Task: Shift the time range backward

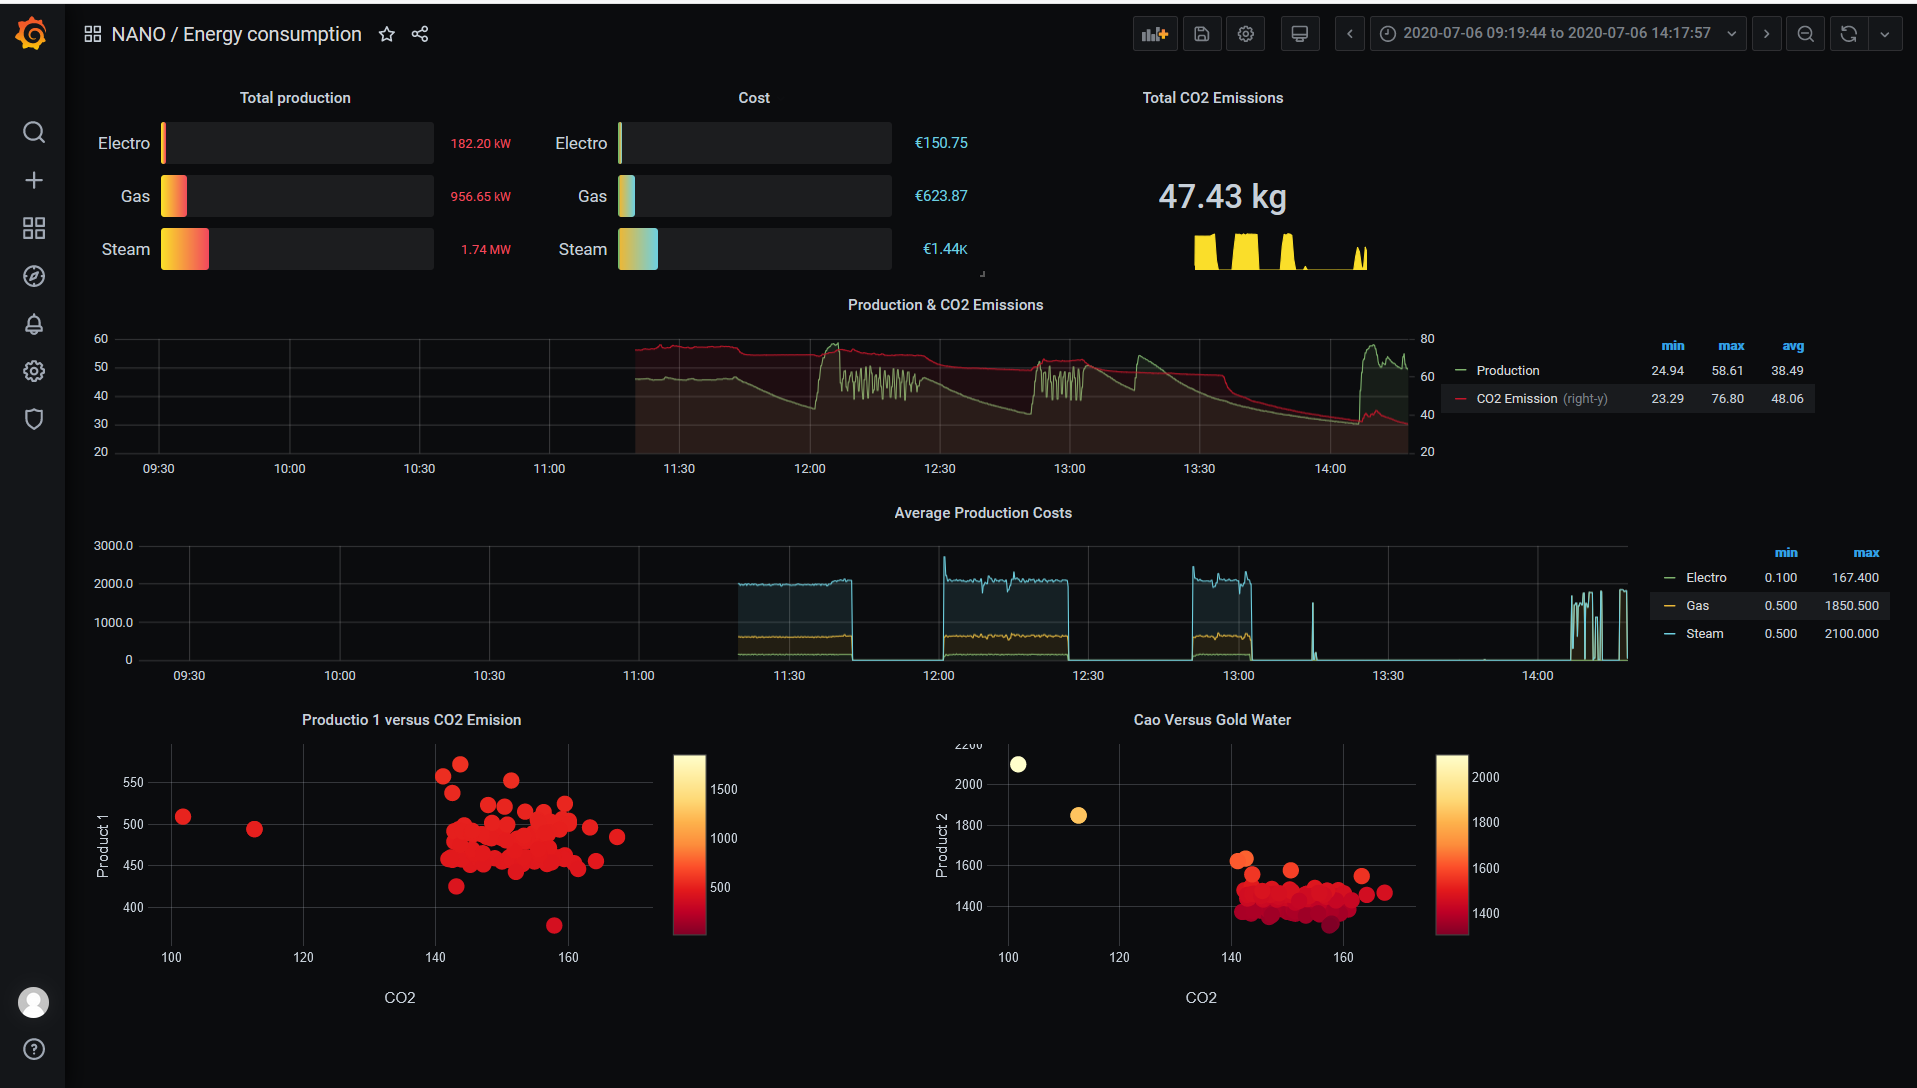Action: pos(1350,34)
